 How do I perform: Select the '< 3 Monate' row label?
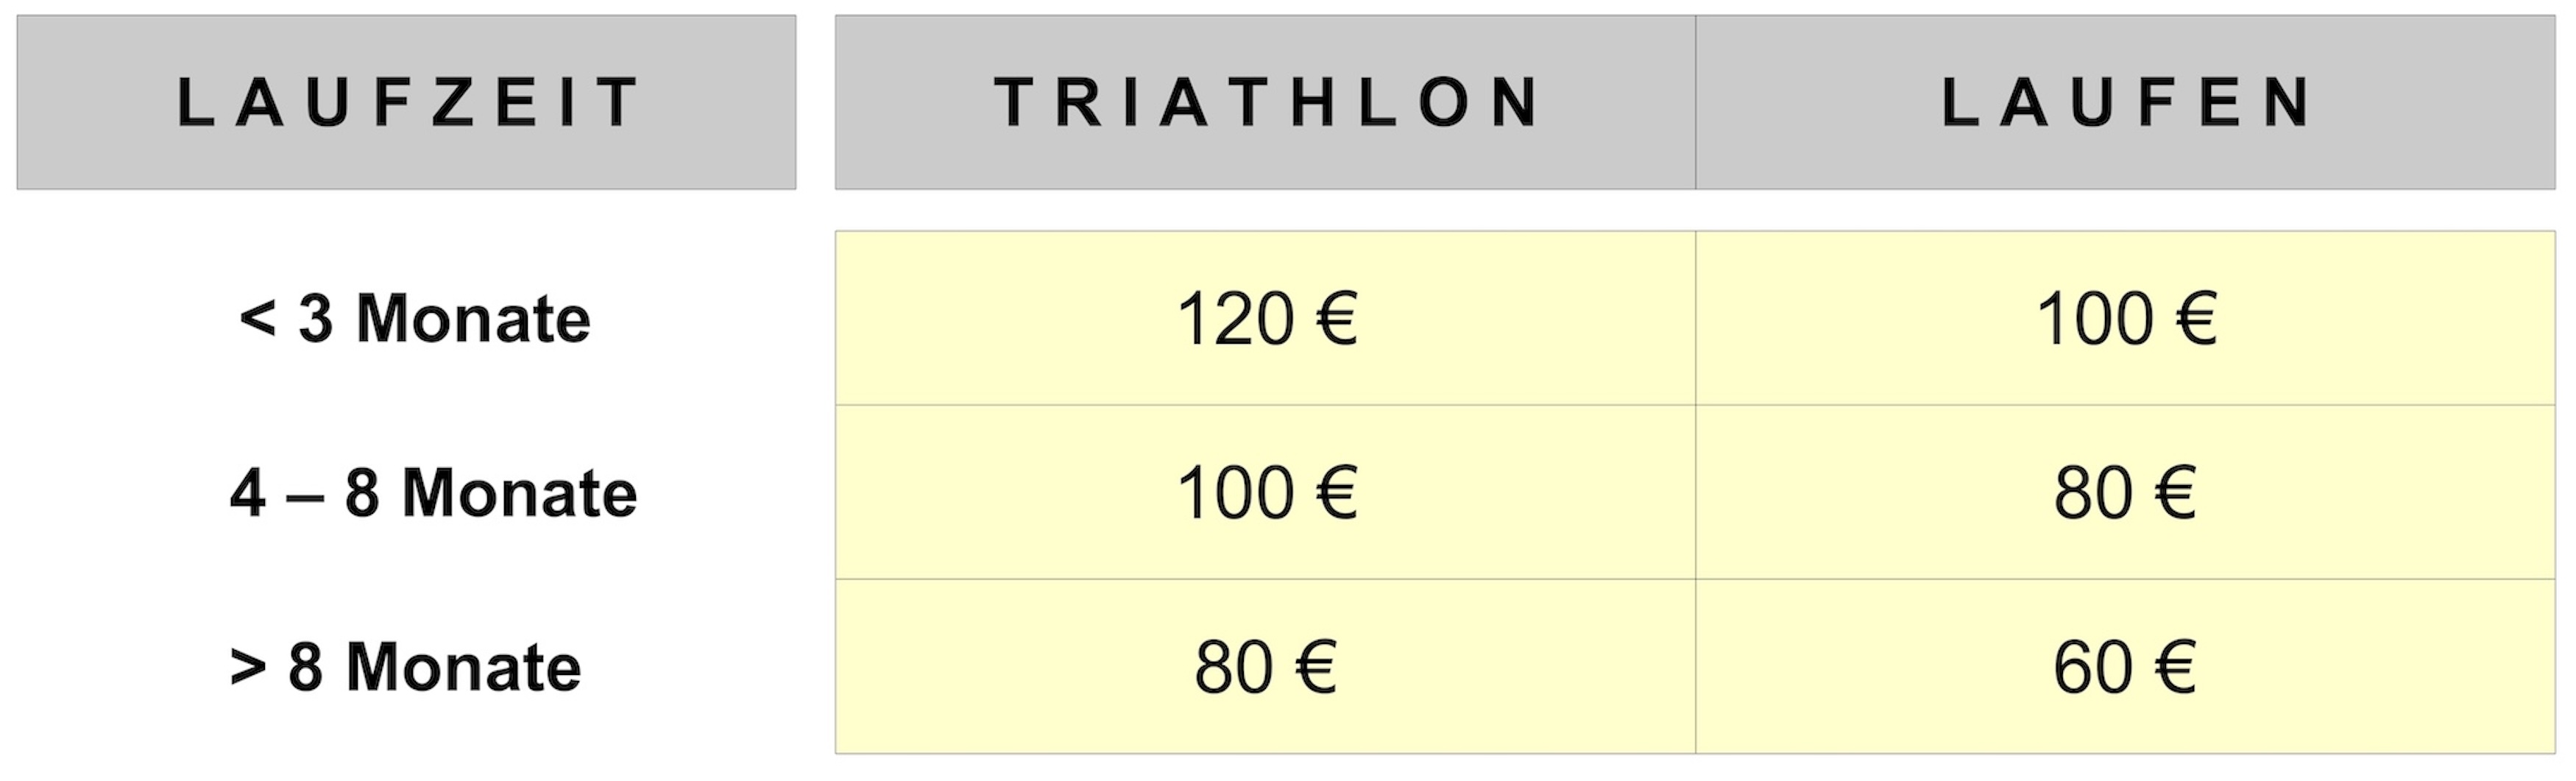pos(415,319)
